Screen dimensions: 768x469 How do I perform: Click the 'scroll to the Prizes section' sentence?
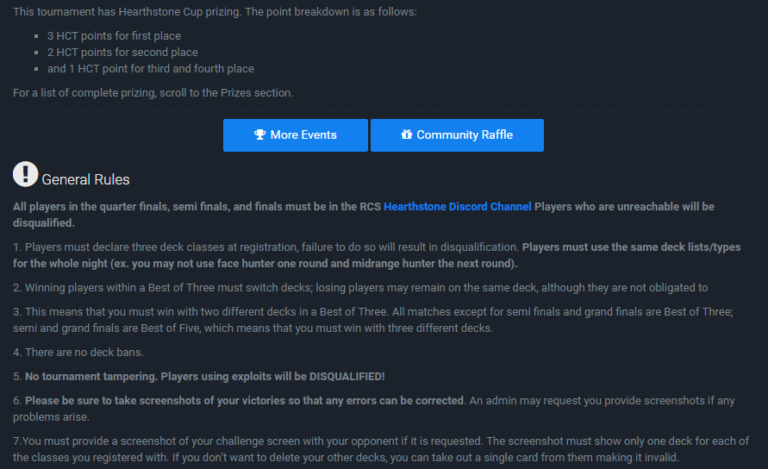(x=153, y=93)
